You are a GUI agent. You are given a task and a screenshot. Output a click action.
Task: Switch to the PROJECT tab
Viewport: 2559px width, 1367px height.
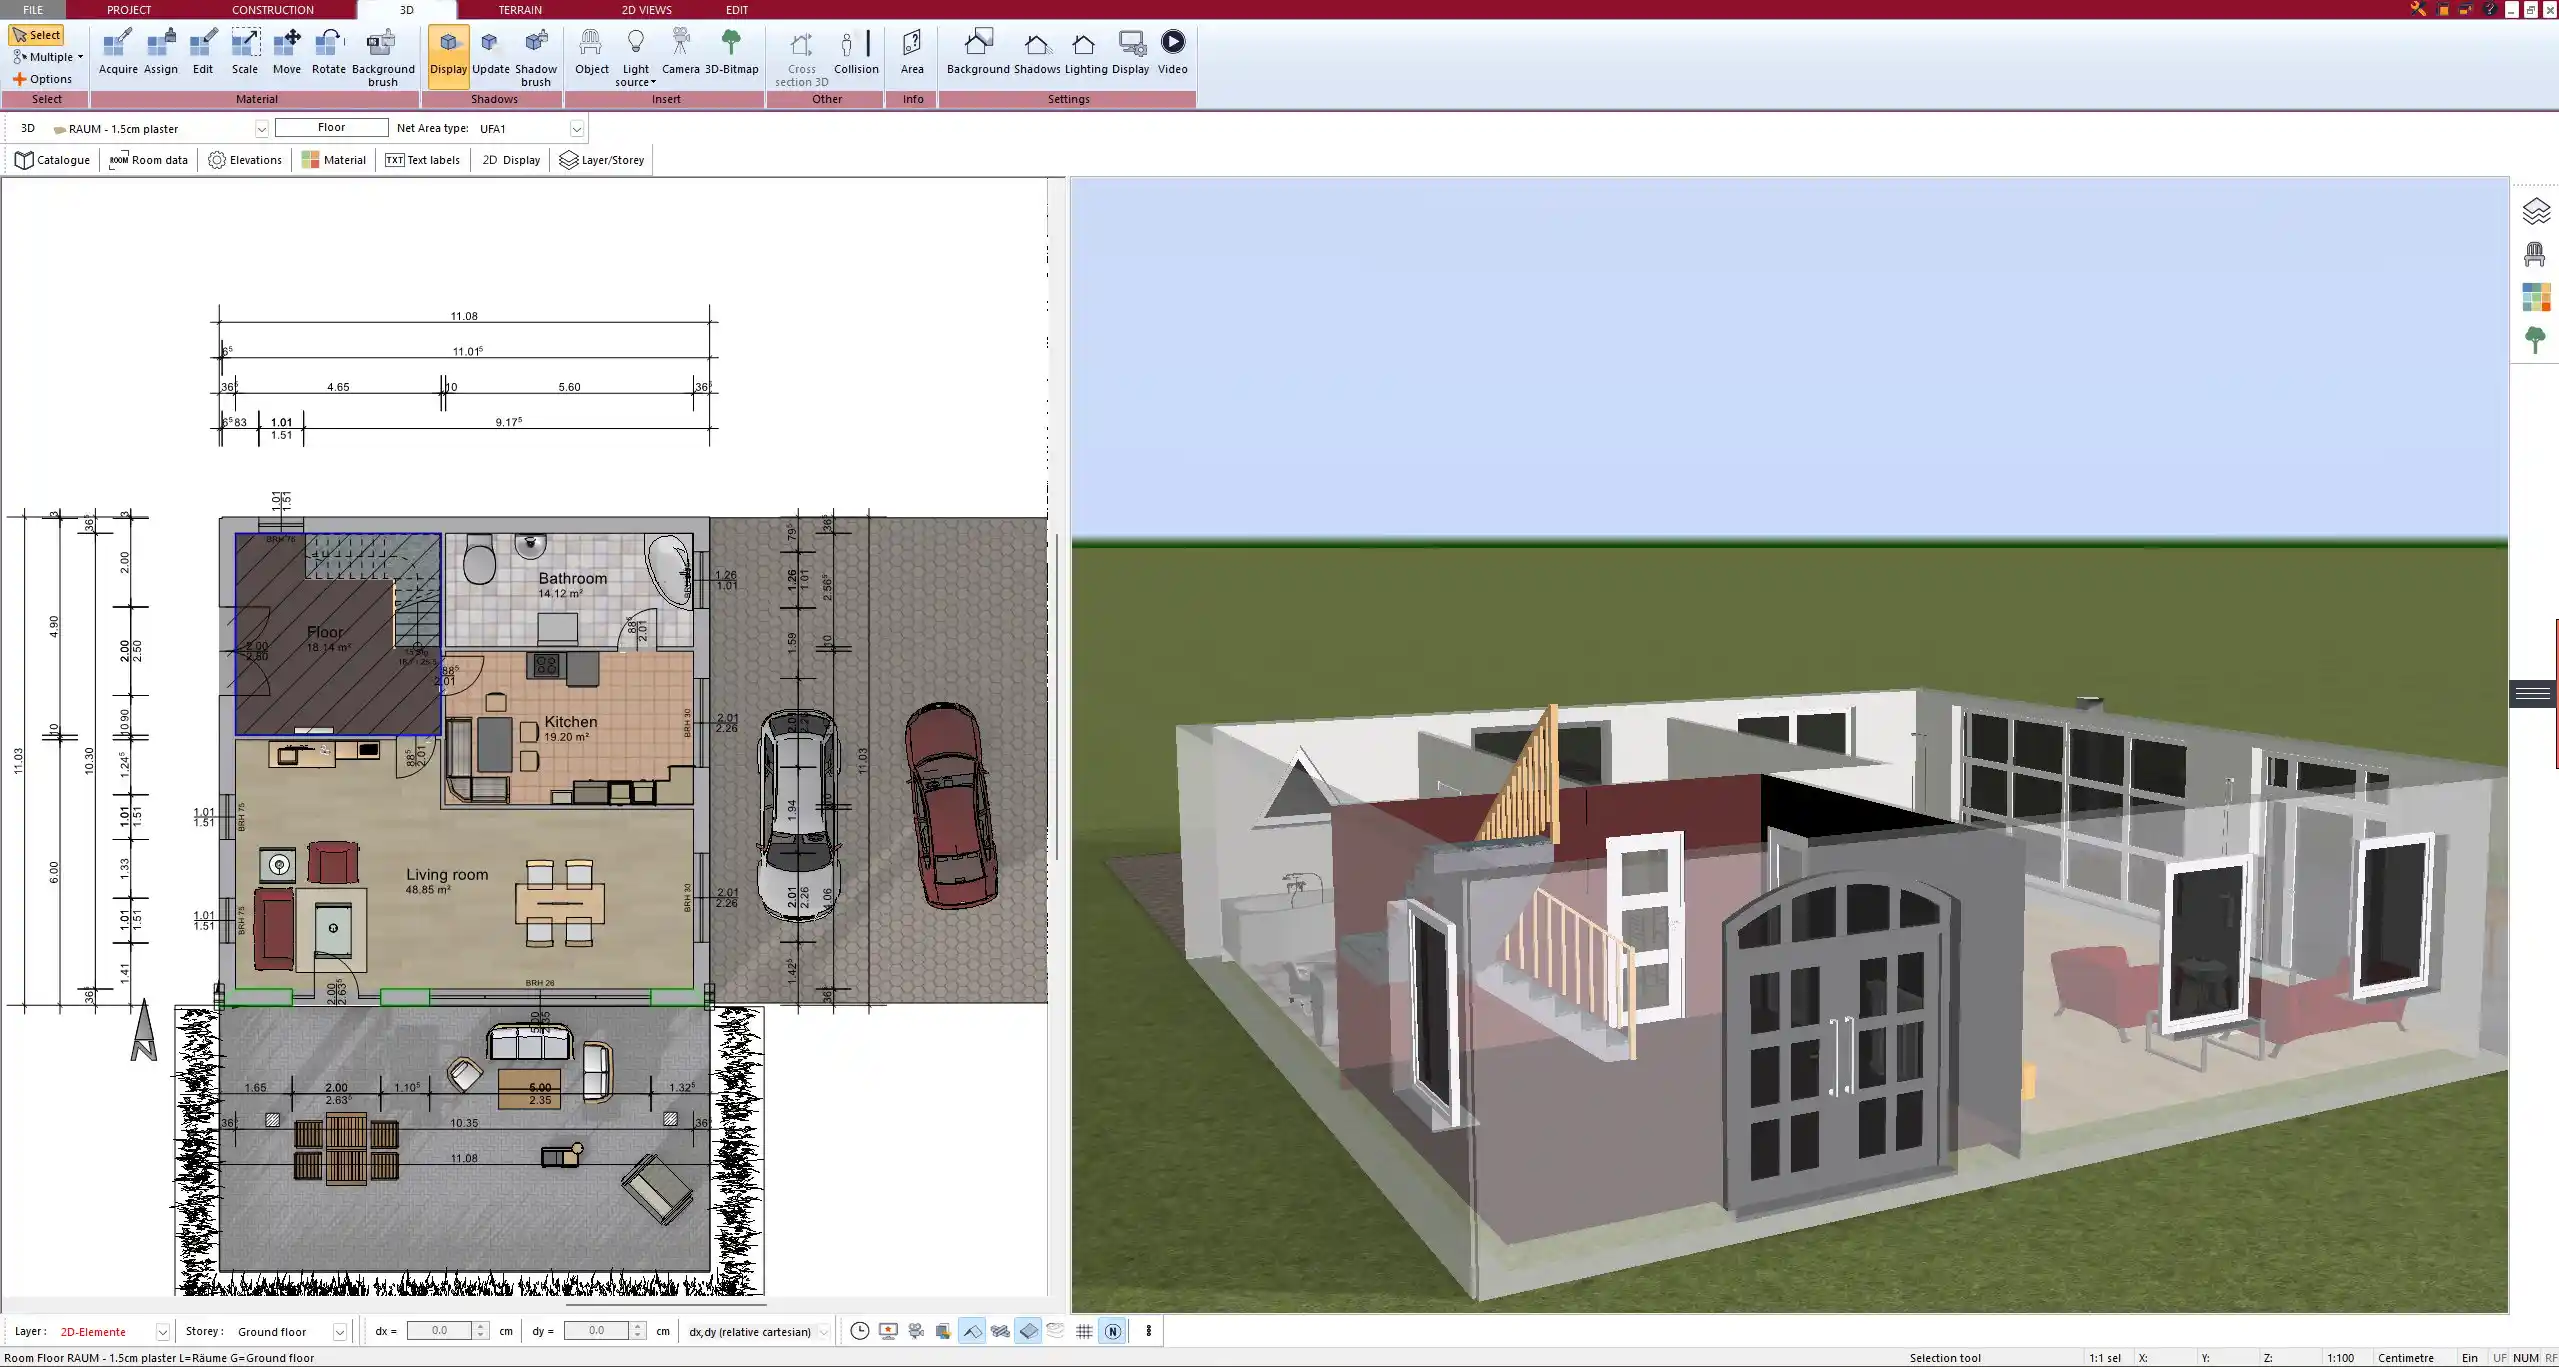click(129, 9)
